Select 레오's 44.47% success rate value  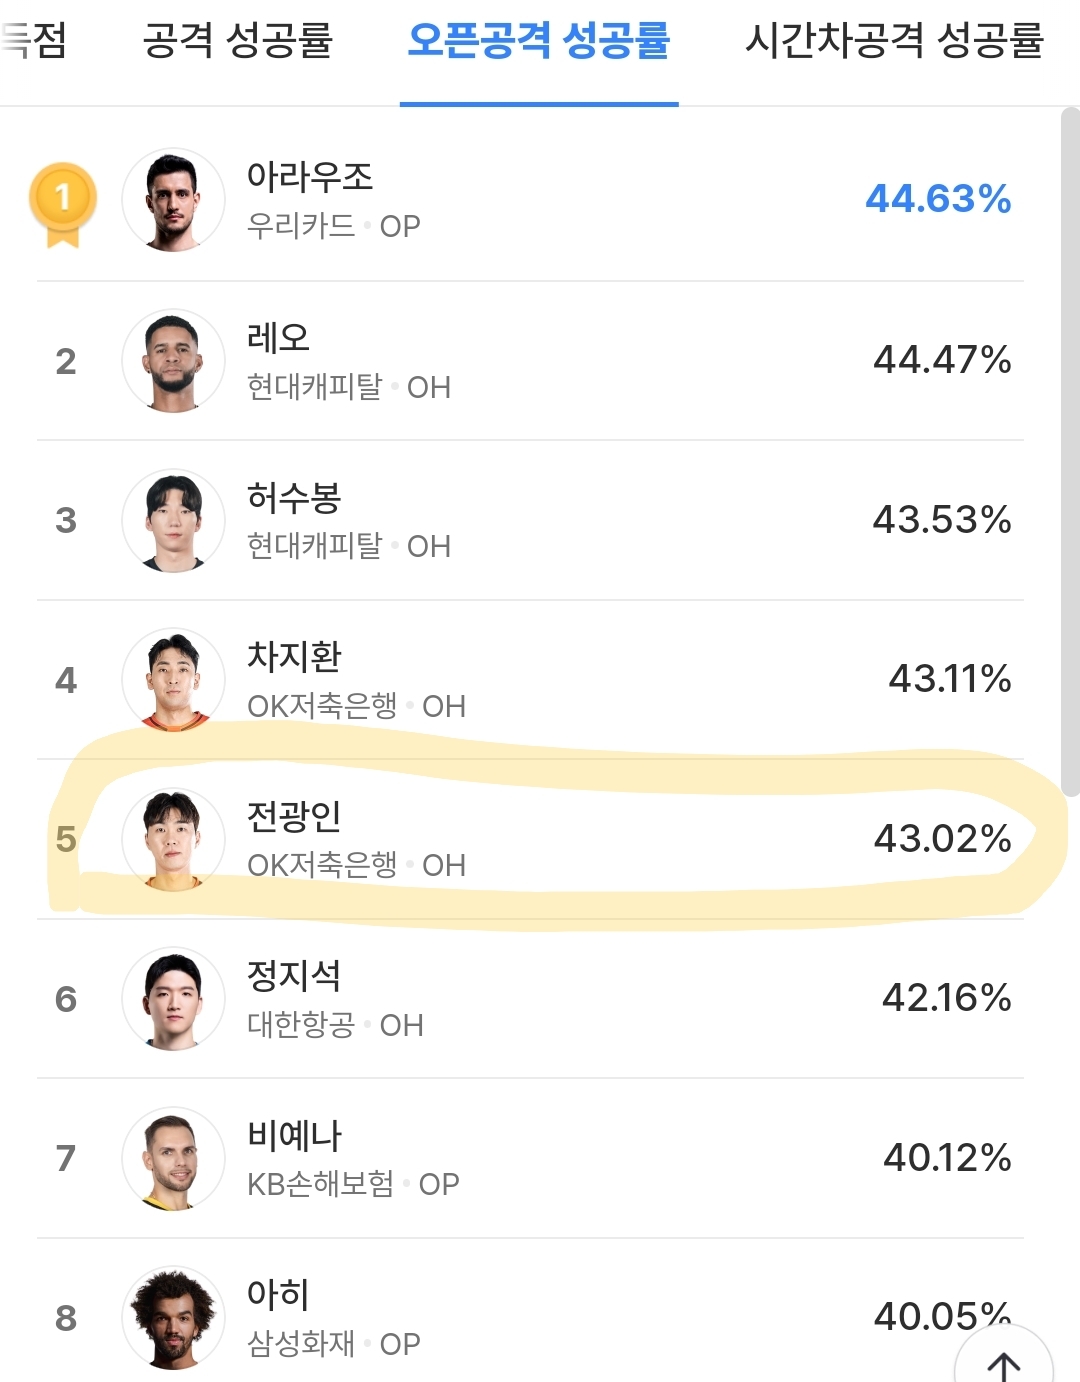[942, 360]
